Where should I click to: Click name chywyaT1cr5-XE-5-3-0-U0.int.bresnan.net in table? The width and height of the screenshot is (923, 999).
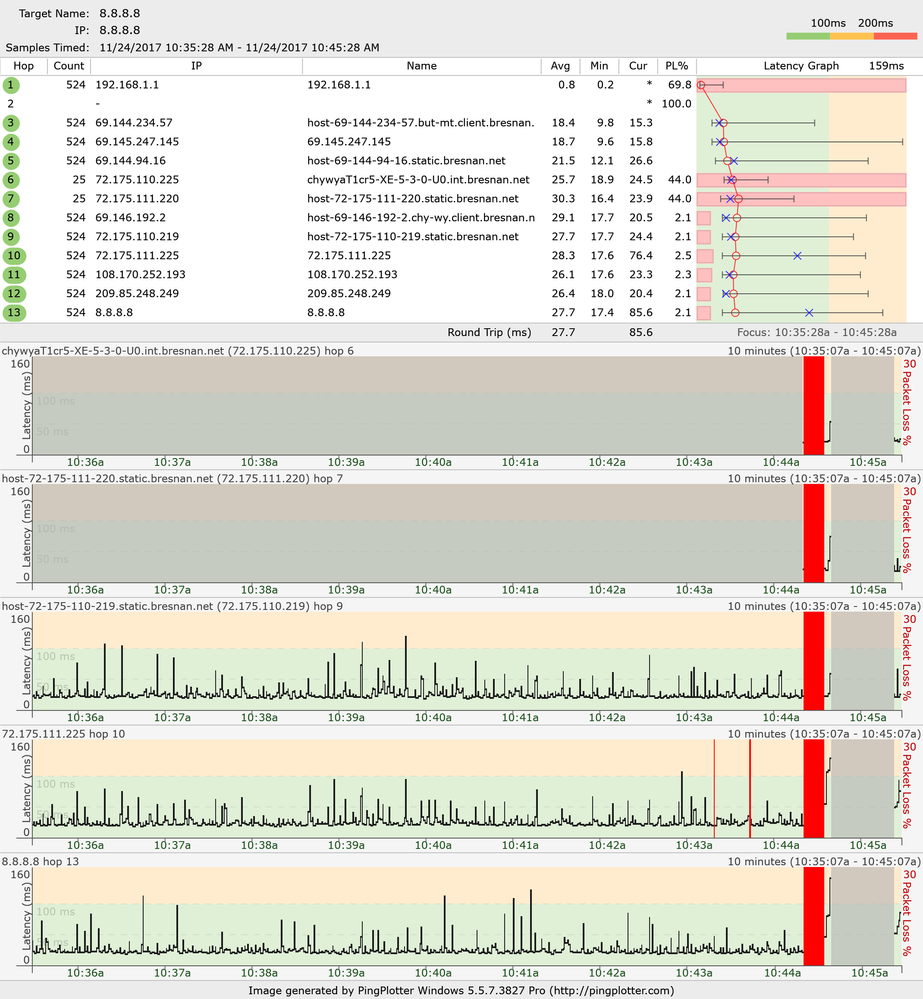tap(419, 180)
